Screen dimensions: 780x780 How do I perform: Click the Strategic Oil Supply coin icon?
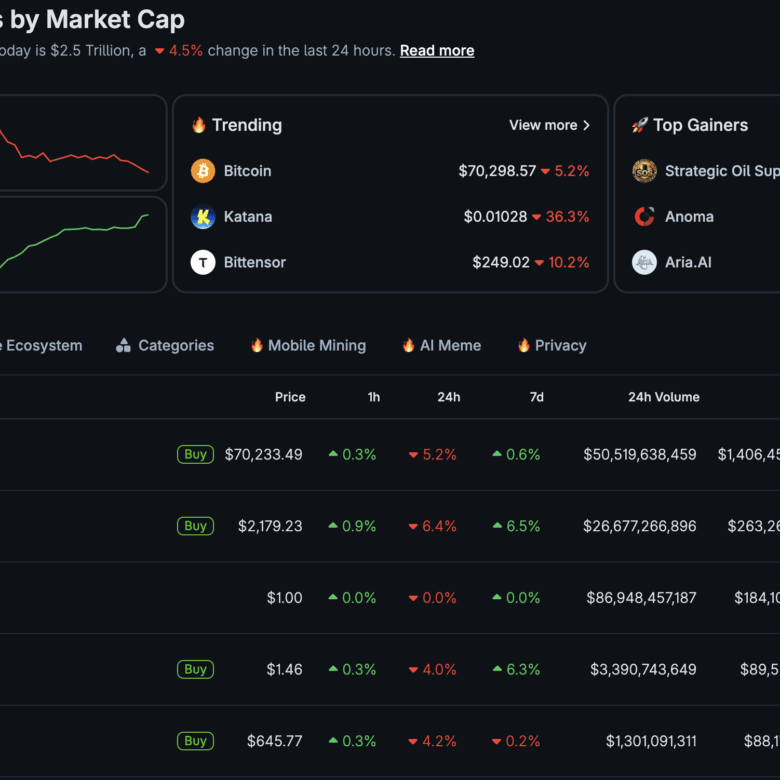(645, 171)
